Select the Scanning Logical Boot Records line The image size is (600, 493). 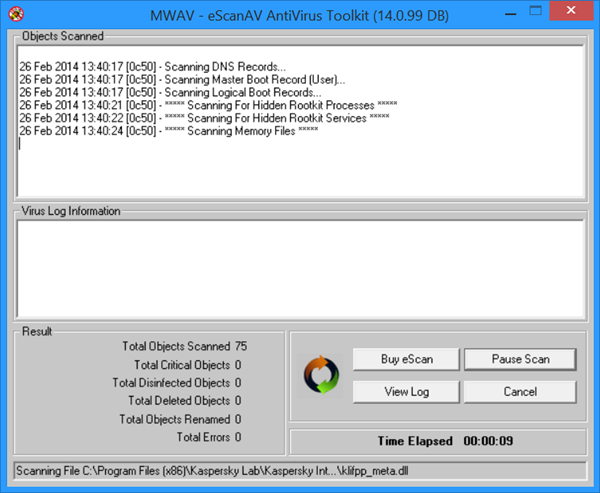(x=170, y=93)
